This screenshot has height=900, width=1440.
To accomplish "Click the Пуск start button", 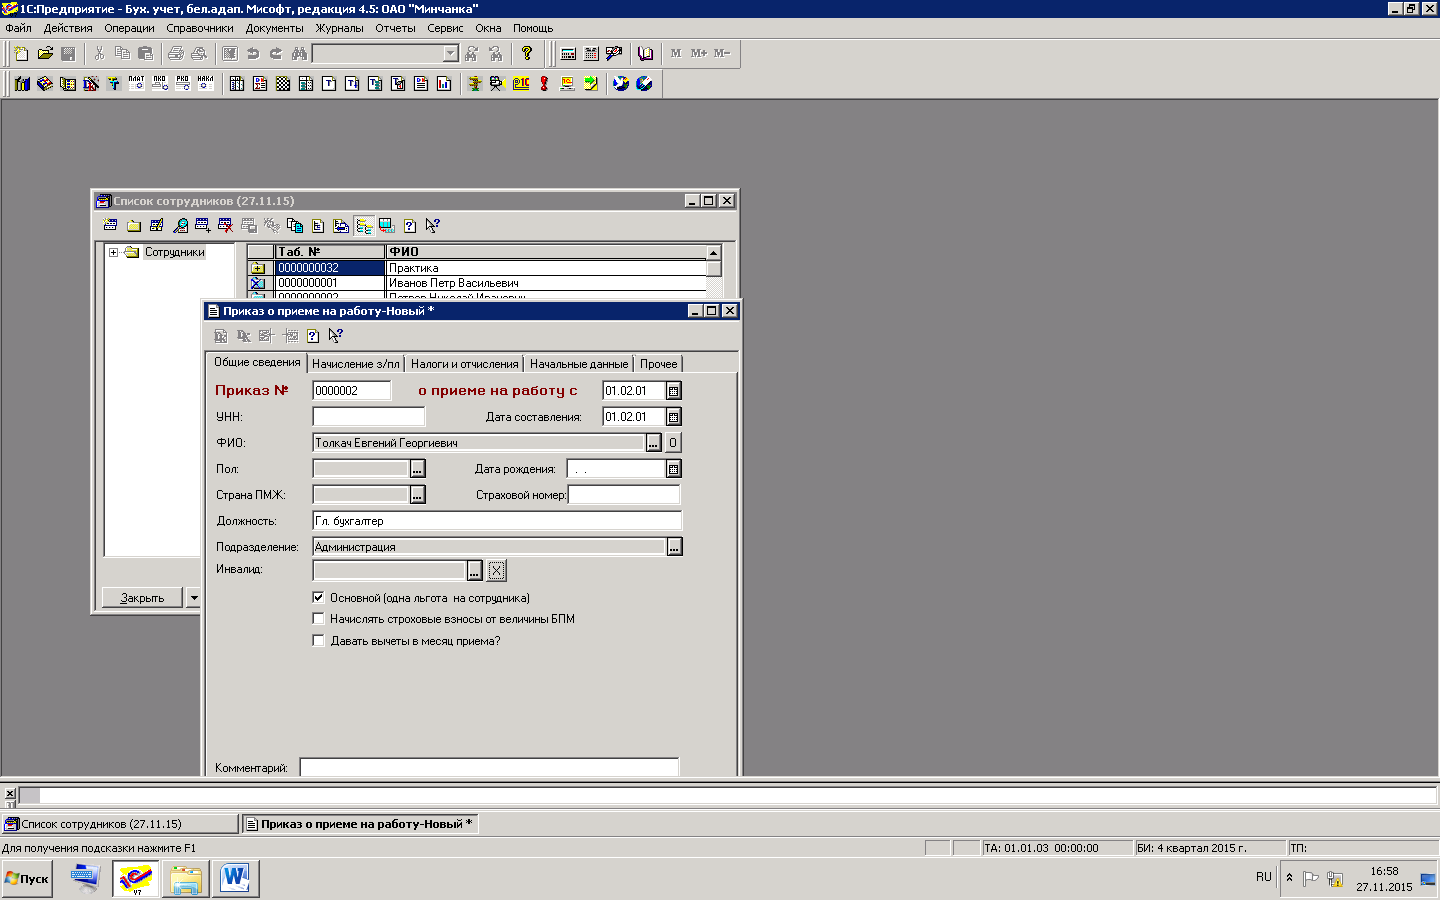I will coord(27,879).
